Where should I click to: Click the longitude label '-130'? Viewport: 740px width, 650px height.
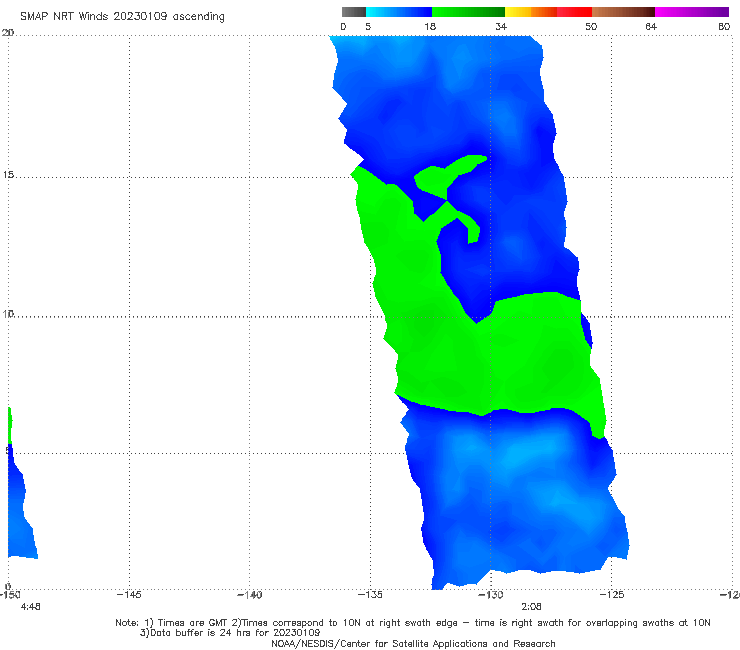click(x=491, y=594)
